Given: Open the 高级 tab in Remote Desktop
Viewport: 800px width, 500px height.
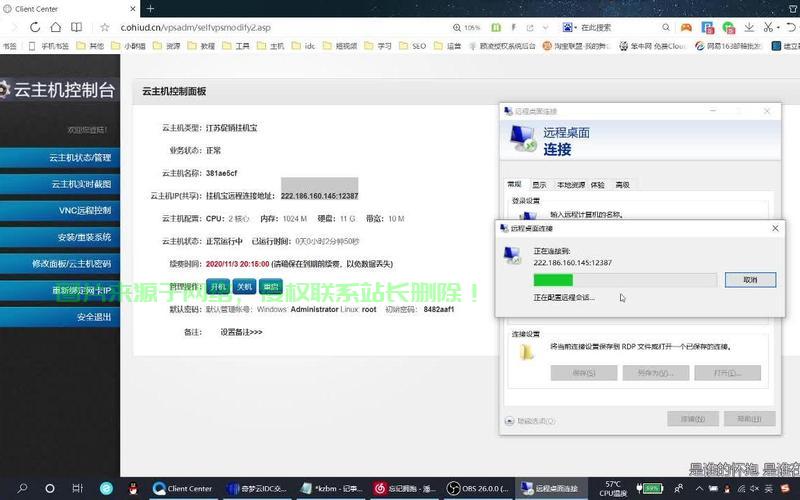Looking at the screenshot, I should click(x=622, y=185).
